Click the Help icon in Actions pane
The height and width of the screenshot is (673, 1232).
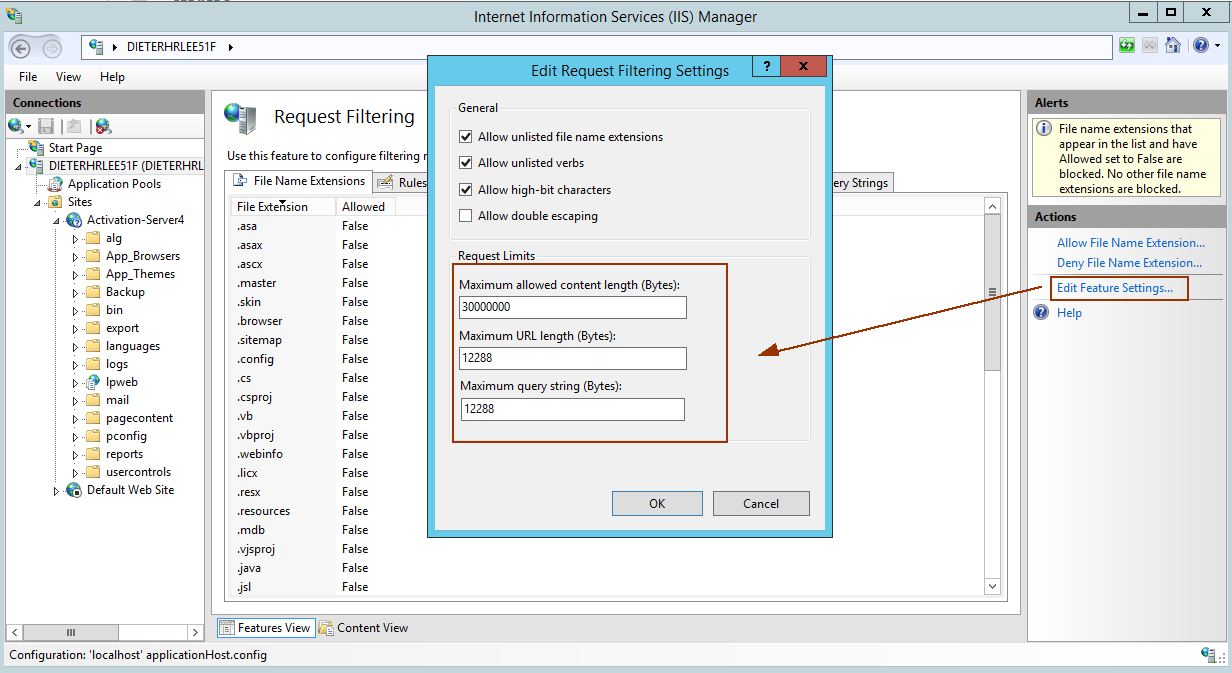tap(1041, 313)
